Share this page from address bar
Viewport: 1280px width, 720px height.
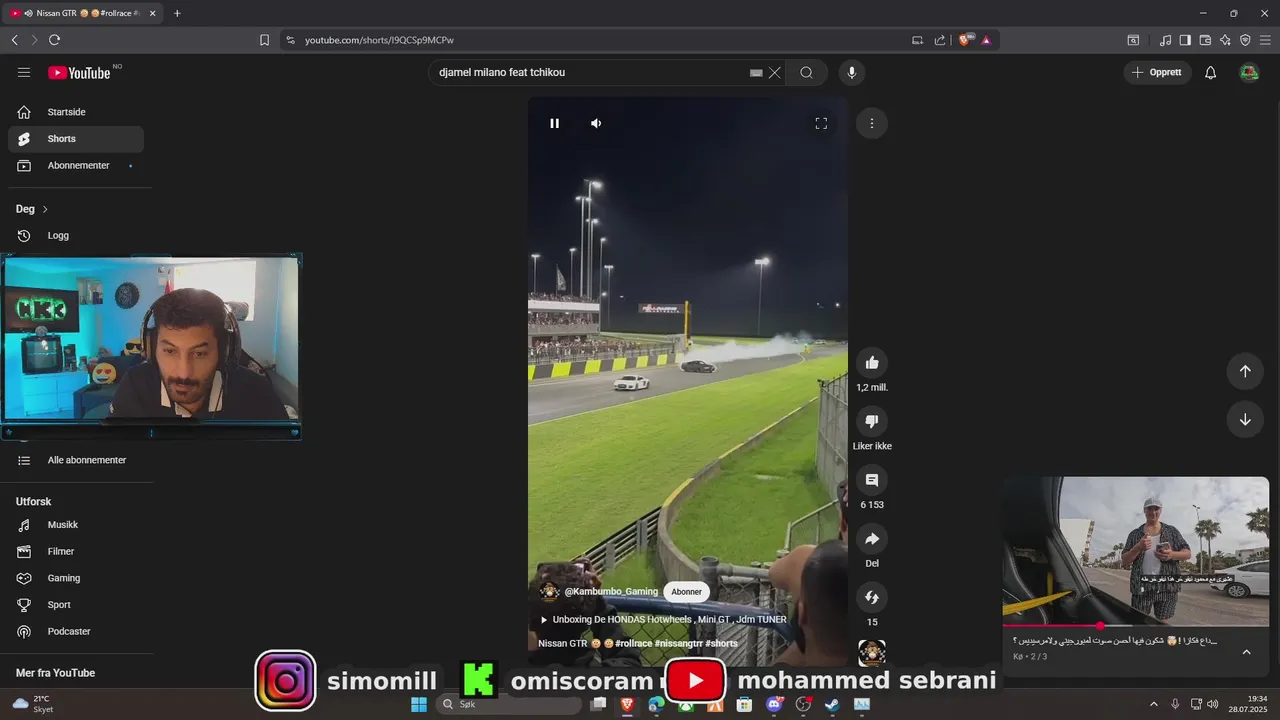940,40
